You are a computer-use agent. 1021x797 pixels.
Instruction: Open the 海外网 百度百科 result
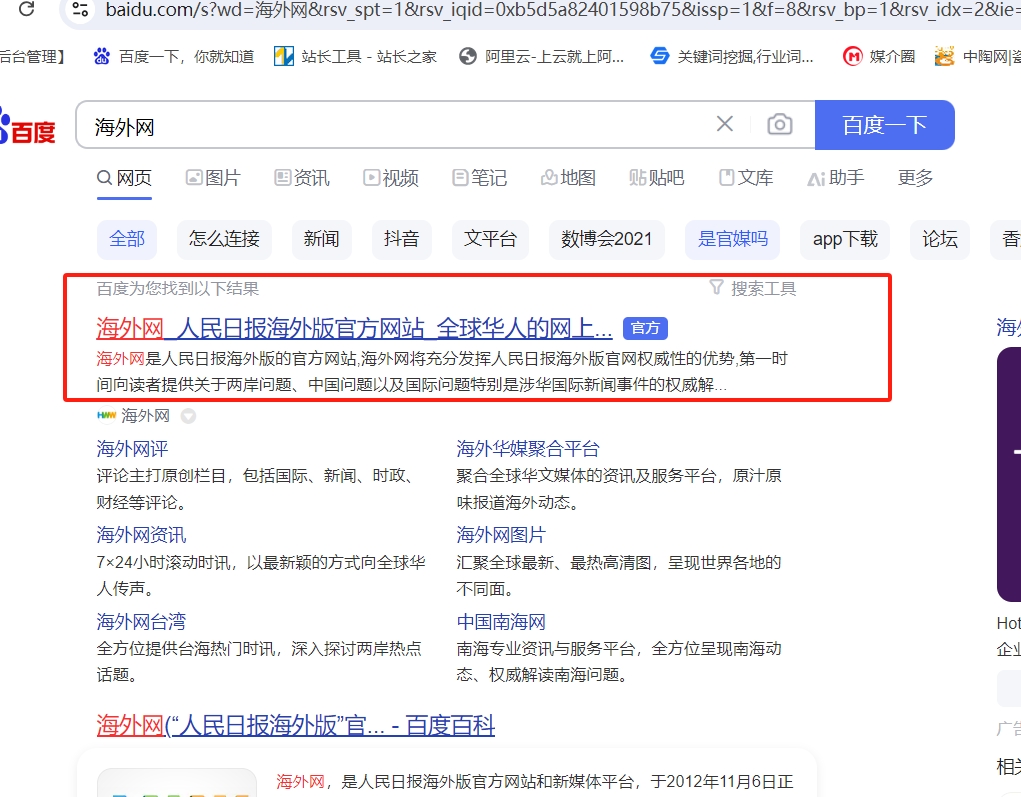[296, 725]
